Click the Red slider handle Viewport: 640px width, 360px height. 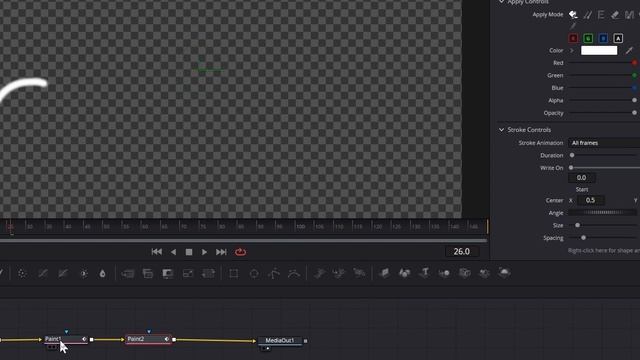point(634,63)
